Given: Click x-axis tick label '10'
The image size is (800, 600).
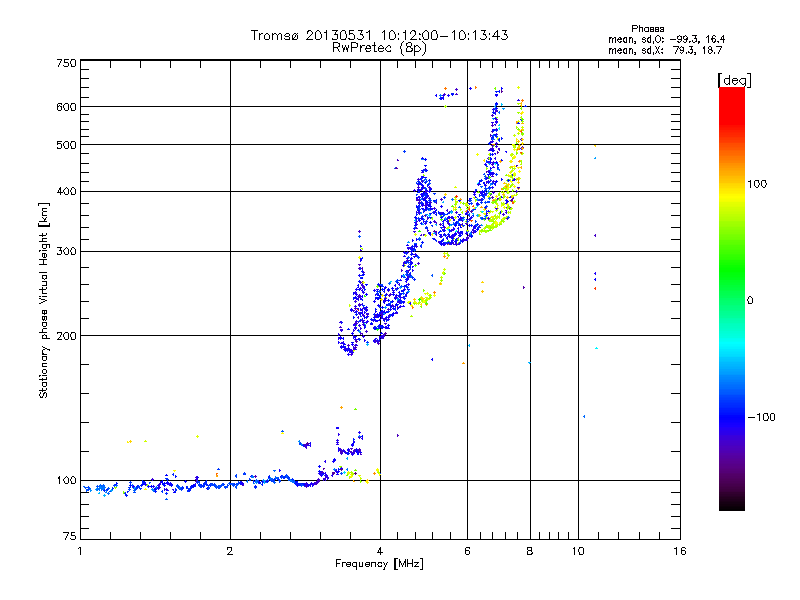Looking at the screenshot, I should coord(578,551).
